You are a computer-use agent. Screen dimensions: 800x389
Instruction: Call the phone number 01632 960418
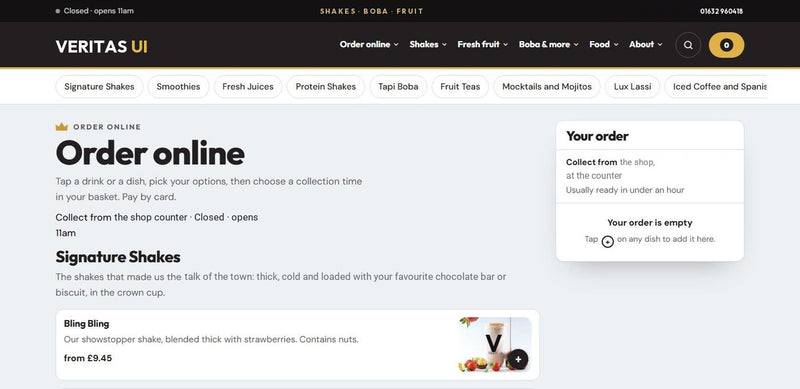pos(721,11)
